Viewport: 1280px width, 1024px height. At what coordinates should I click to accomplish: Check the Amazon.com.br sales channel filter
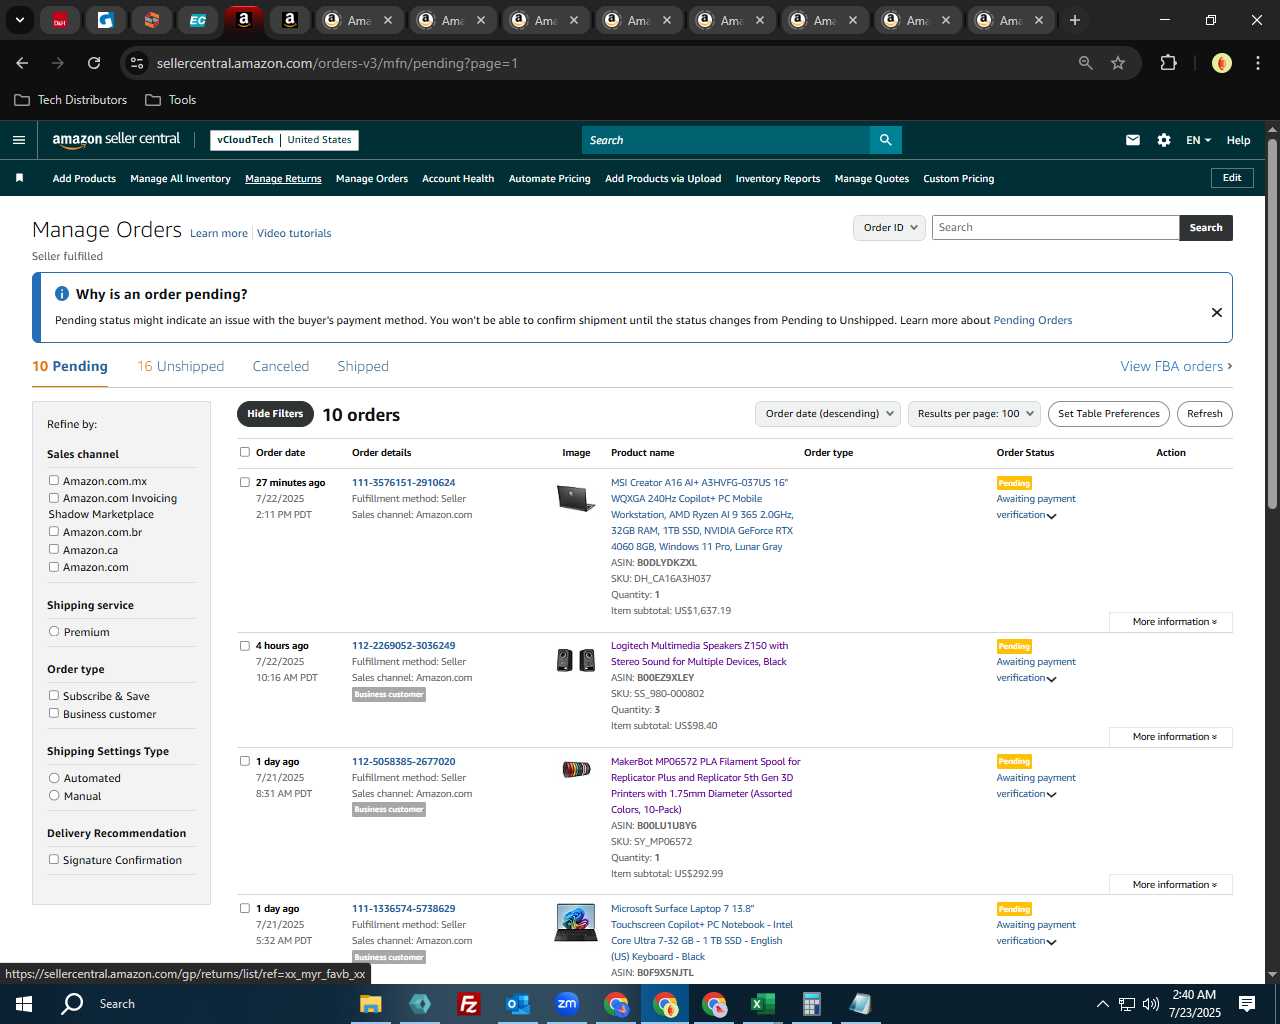pos(54,531)
